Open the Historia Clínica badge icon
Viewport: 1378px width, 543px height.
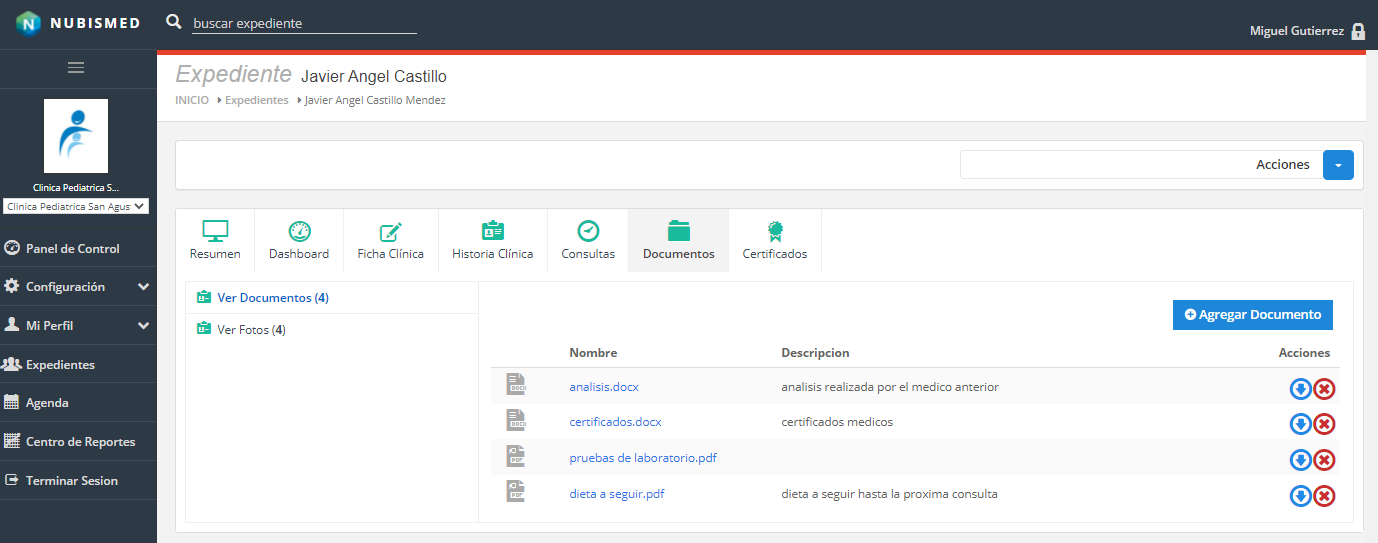(x=493, y=231)
